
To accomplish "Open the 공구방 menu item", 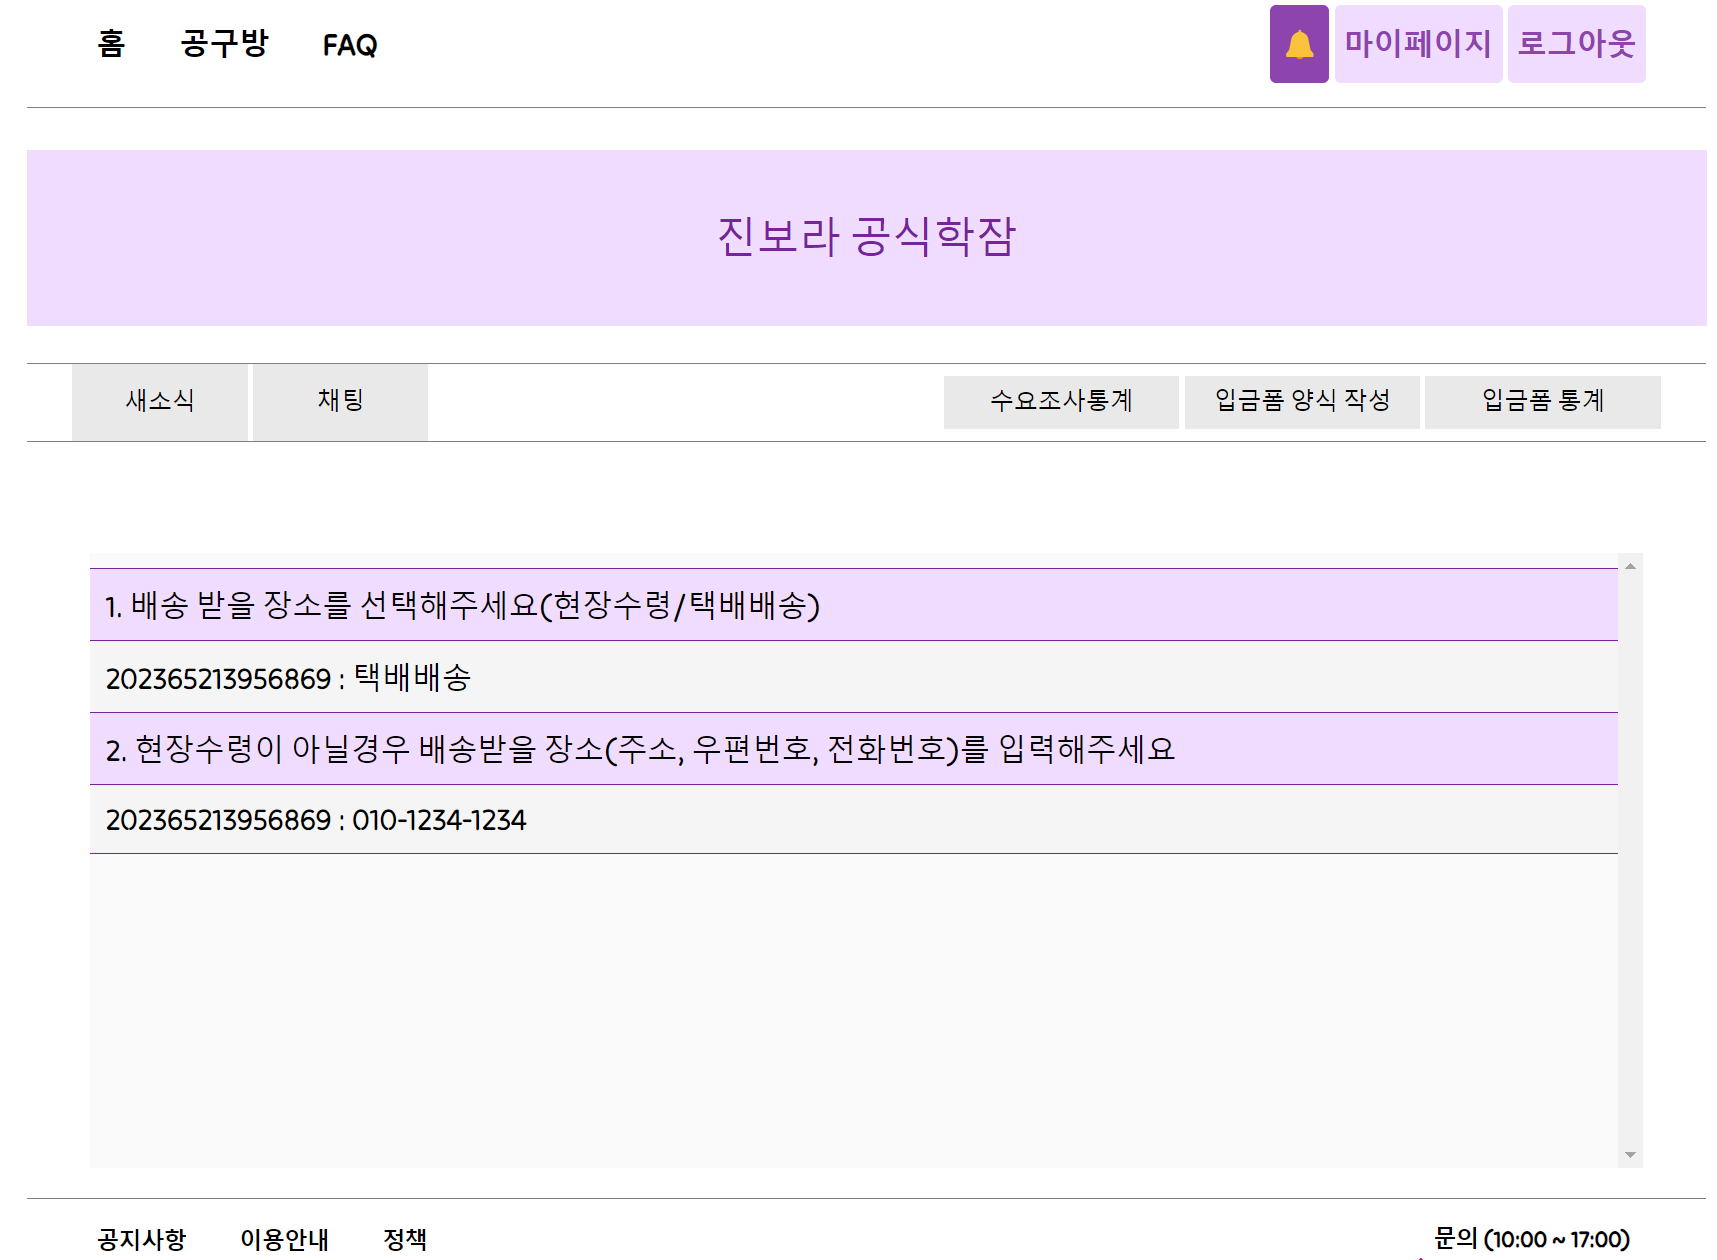I will pyautogui.click(x=222, y=44).
